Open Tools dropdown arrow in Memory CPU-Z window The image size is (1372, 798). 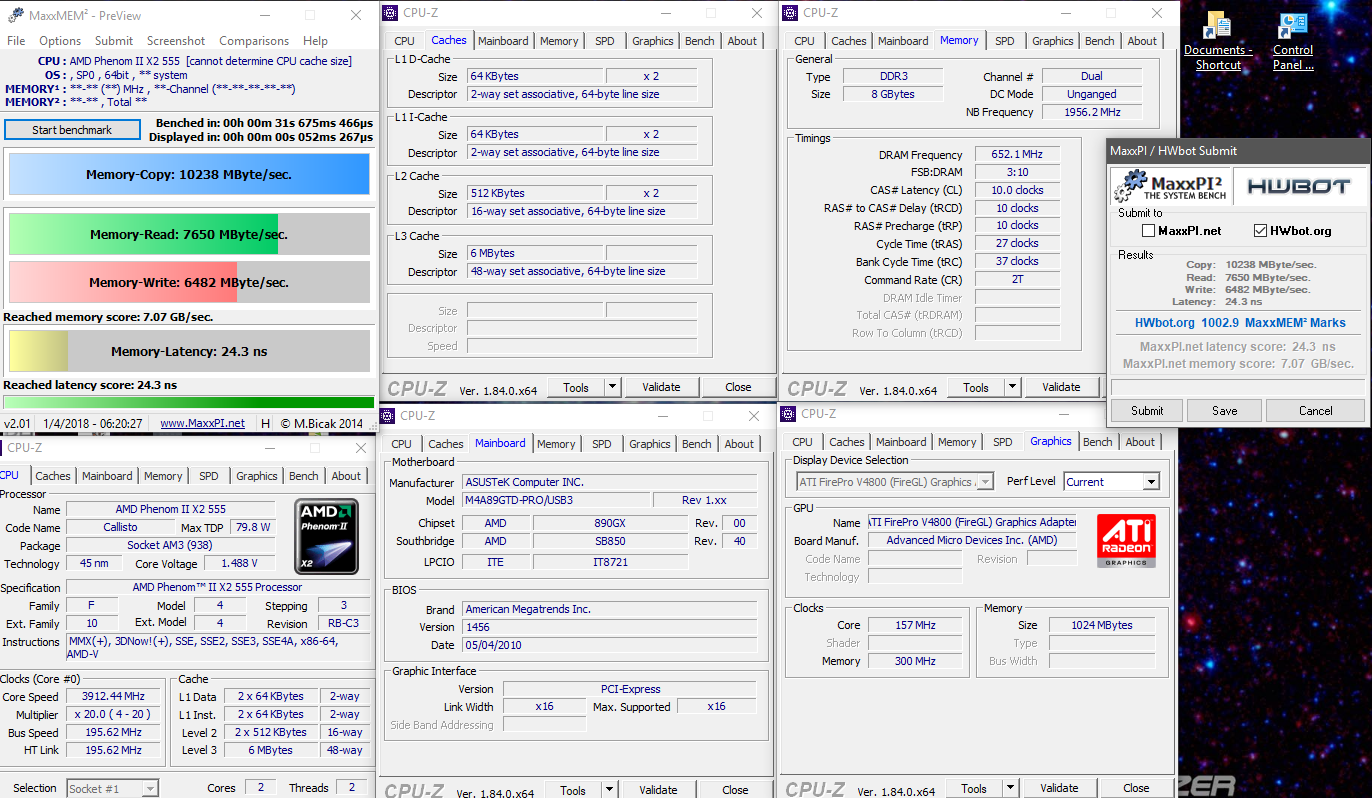pyautogui.click(x=1013, y=387)
